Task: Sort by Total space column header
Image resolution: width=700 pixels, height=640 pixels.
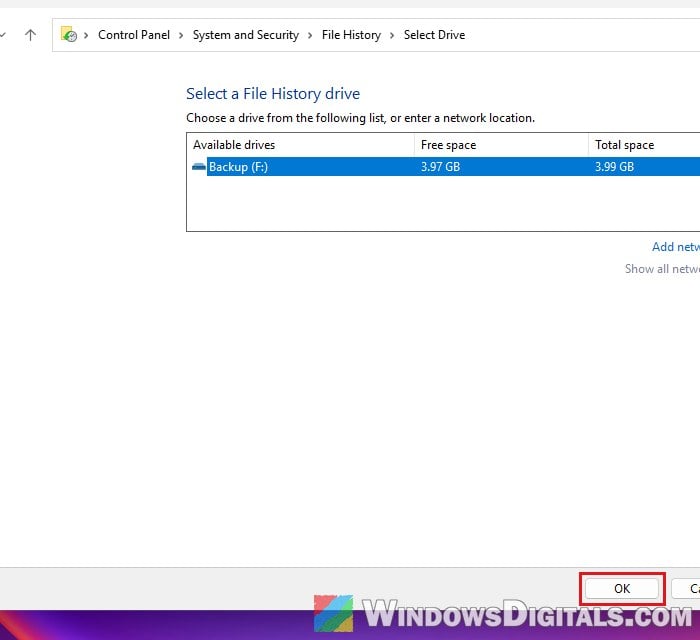Action: pyautogui.click(x=644, y=145)
